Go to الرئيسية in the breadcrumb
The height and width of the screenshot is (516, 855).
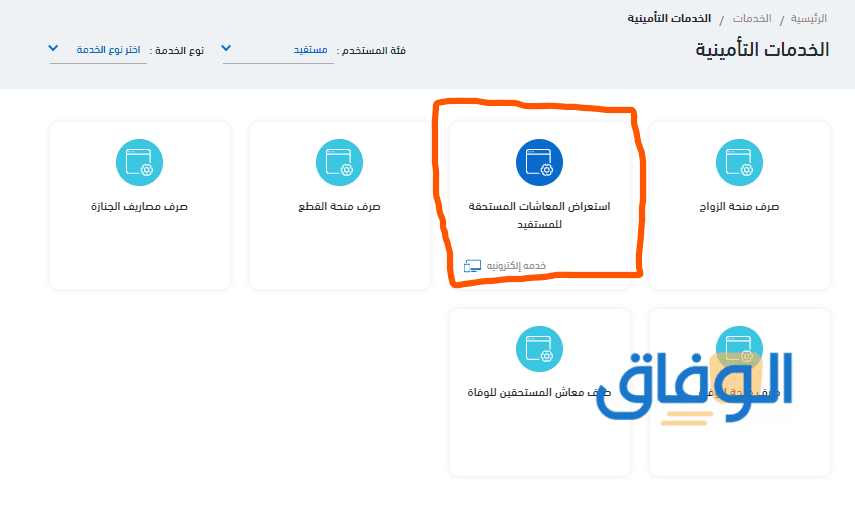[809, 19]
